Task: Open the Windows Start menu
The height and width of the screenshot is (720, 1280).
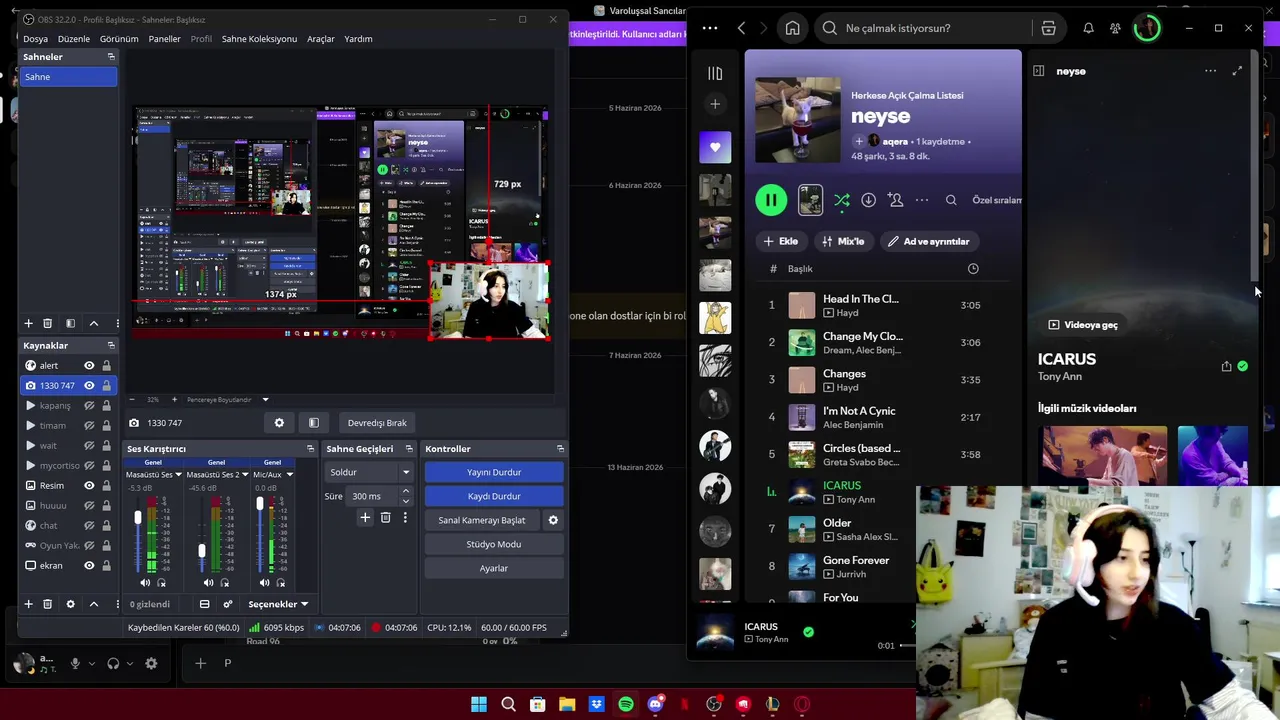Action: 478,704
